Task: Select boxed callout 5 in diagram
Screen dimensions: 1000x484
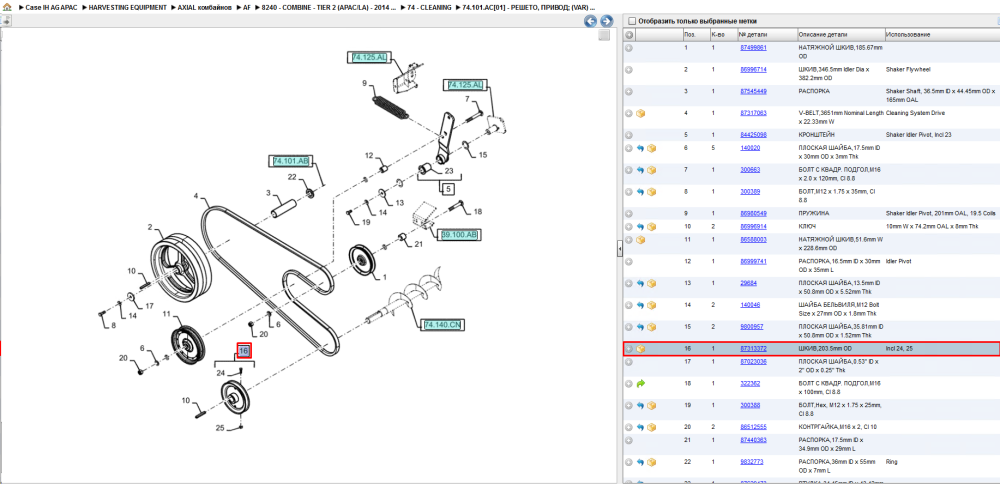Action: coord(447,189)
